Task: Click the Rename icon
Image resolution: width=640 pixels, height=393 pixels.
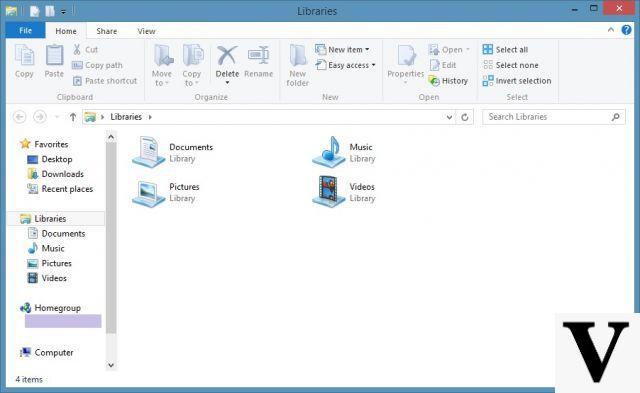Action: [258, 55]
